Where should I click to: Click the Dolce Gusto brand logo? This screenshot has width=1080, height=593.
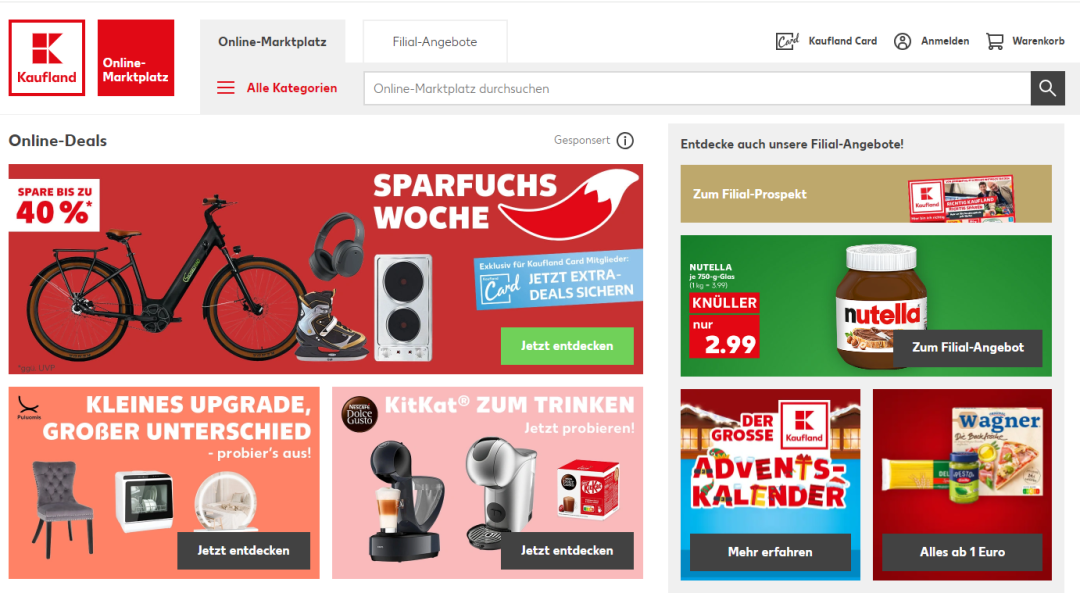pyautogui.click(x=359, y=415)
